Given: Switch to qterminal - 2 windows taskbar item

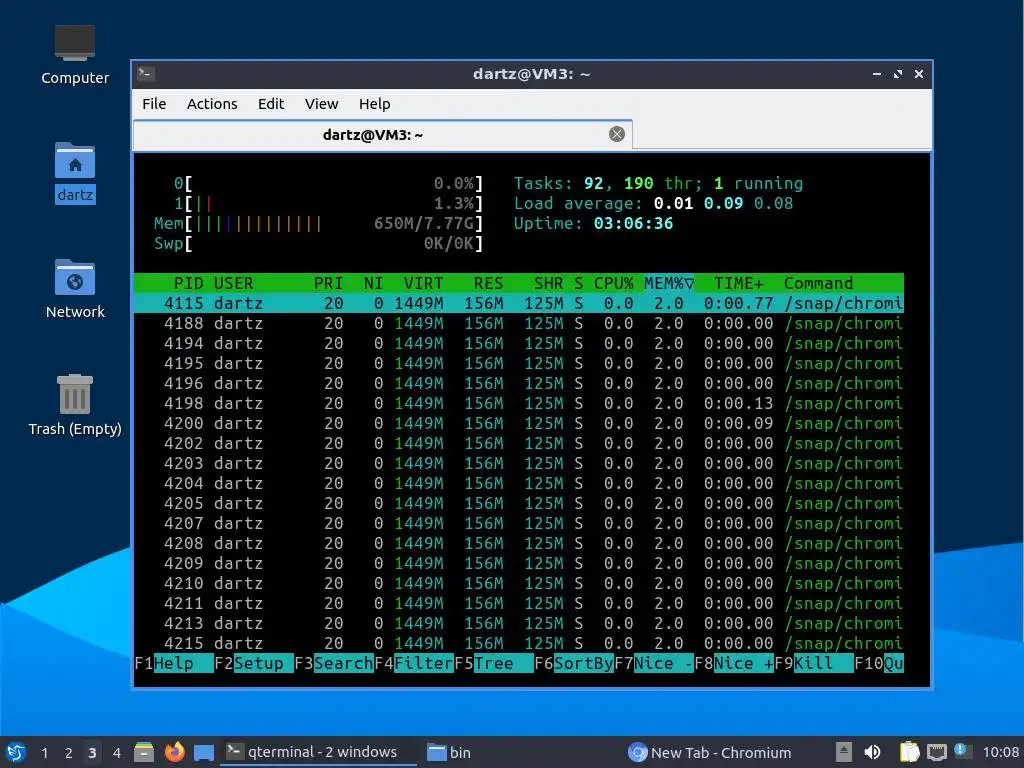Looking at the screenshot, I should (319, 752).
